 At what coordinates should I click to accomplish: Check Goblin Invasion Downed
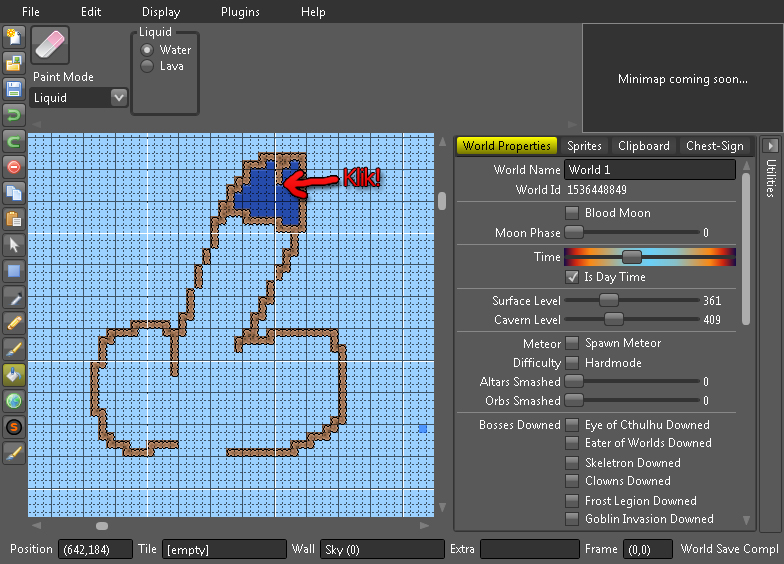coord(572,519)
